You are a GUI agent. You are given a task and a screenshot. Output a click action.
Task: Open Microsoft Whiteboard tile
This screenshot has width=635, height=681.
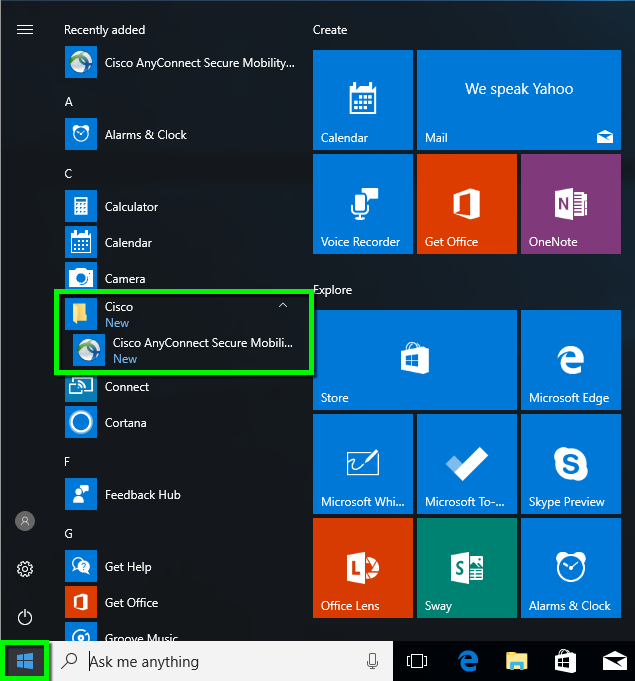[x=363, y=464]
